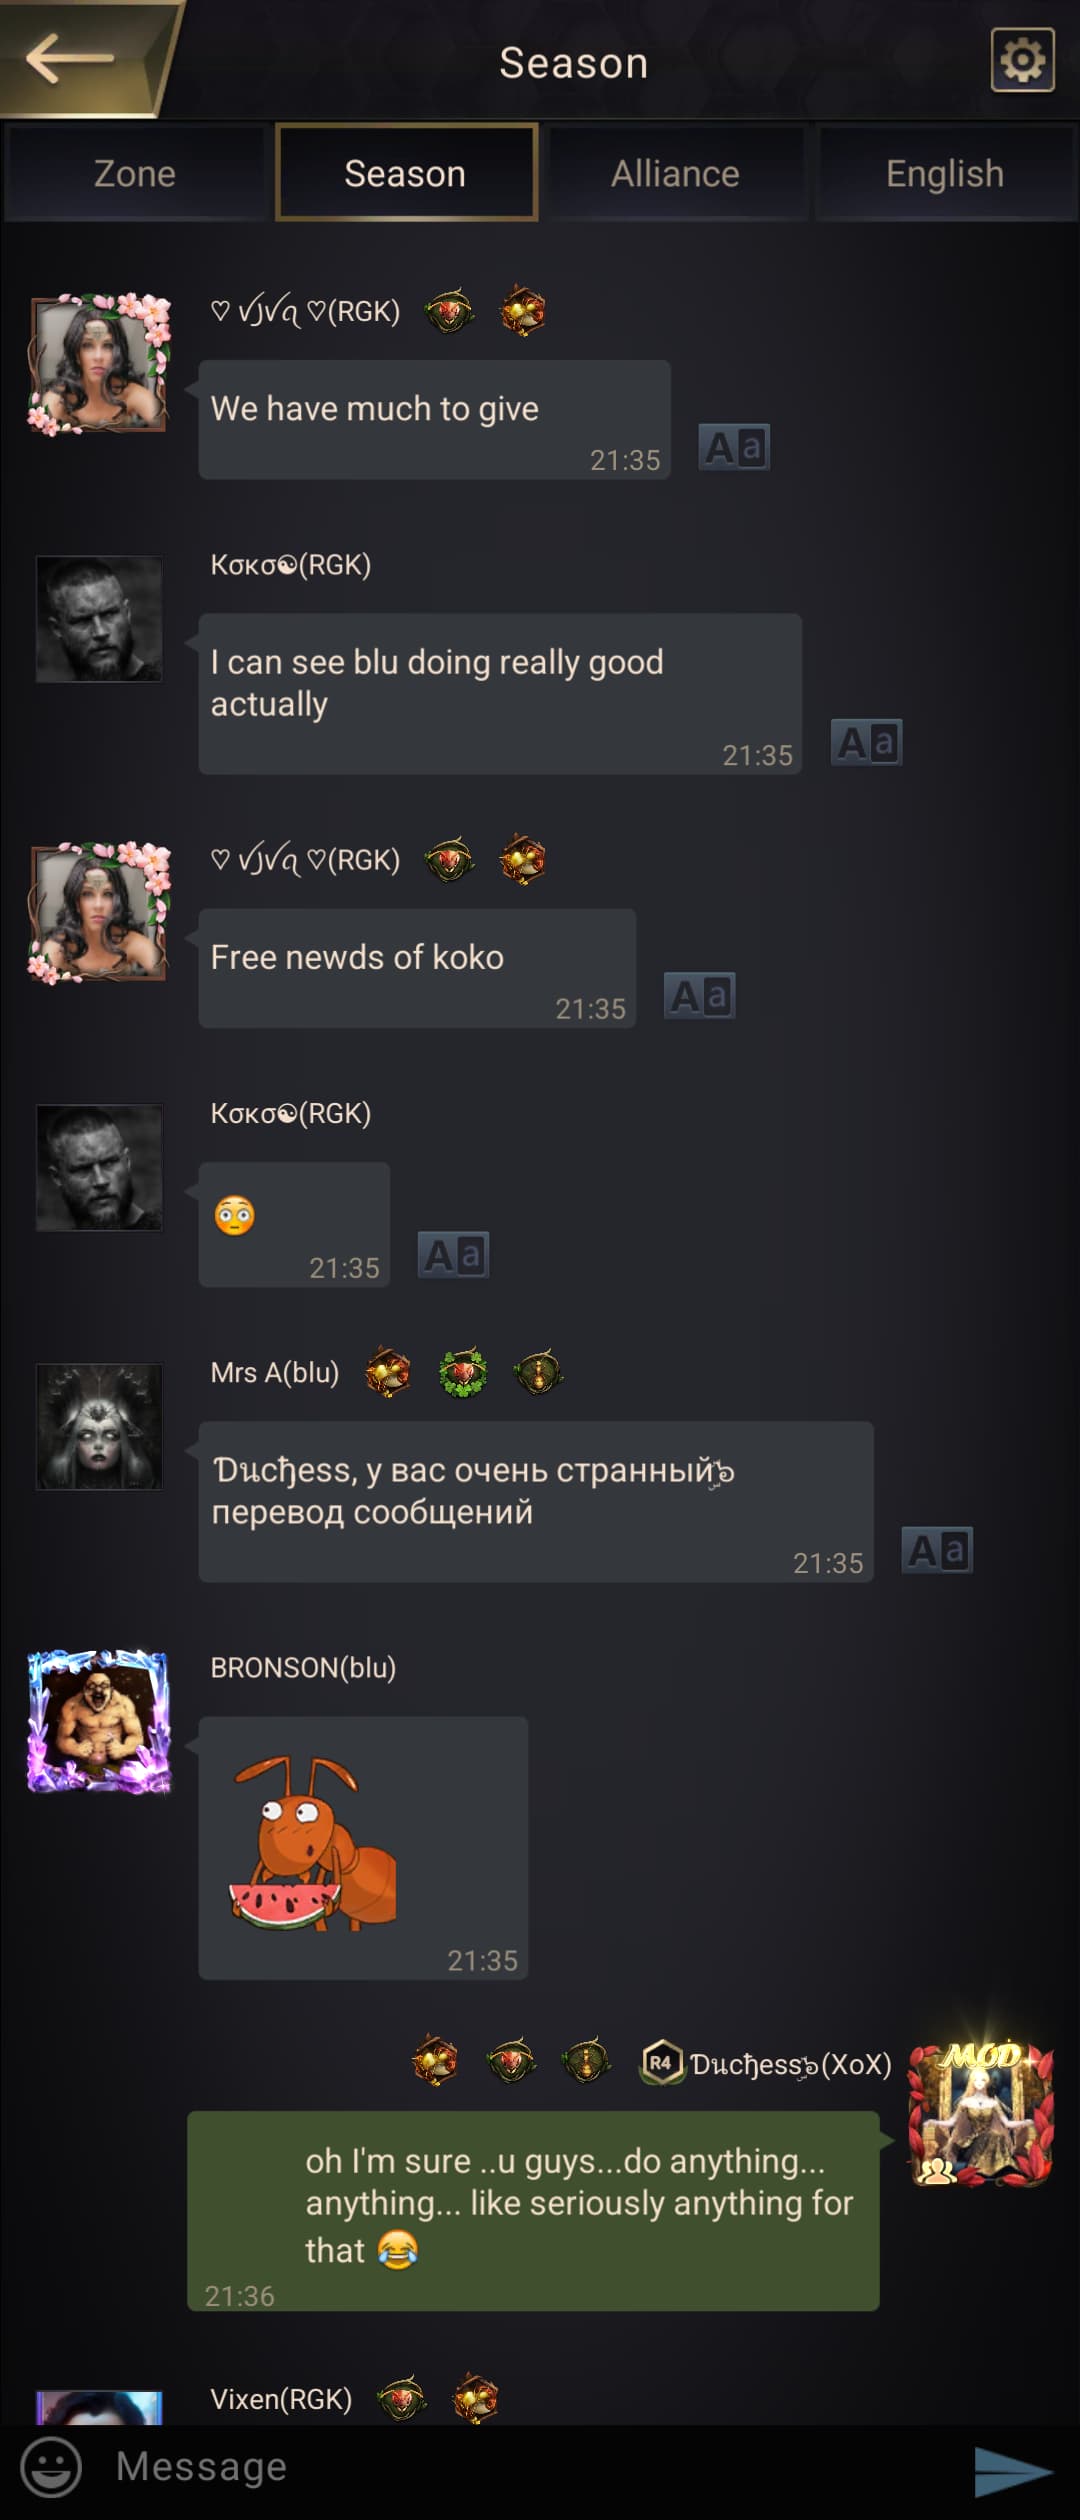Image resolution: width=1080 pixels, height=2520 pixels.
Task: Translate the "I can see blu doing" message
Action: [x=867, y=742]
